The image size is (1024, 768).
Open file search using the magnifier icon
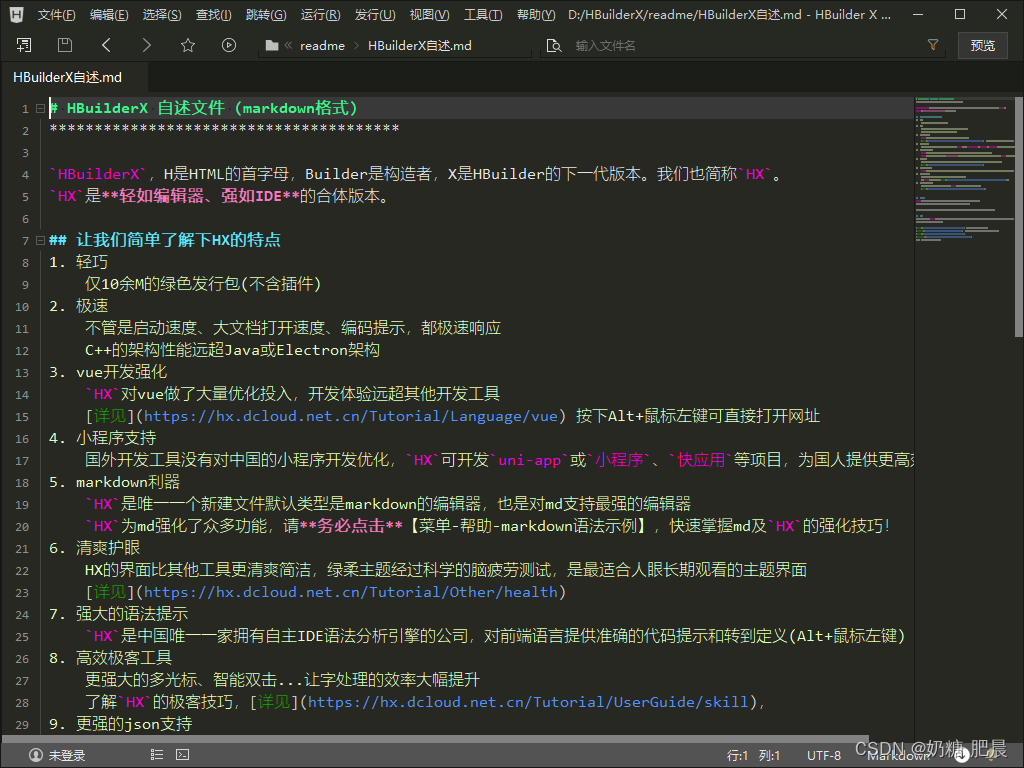553,45
